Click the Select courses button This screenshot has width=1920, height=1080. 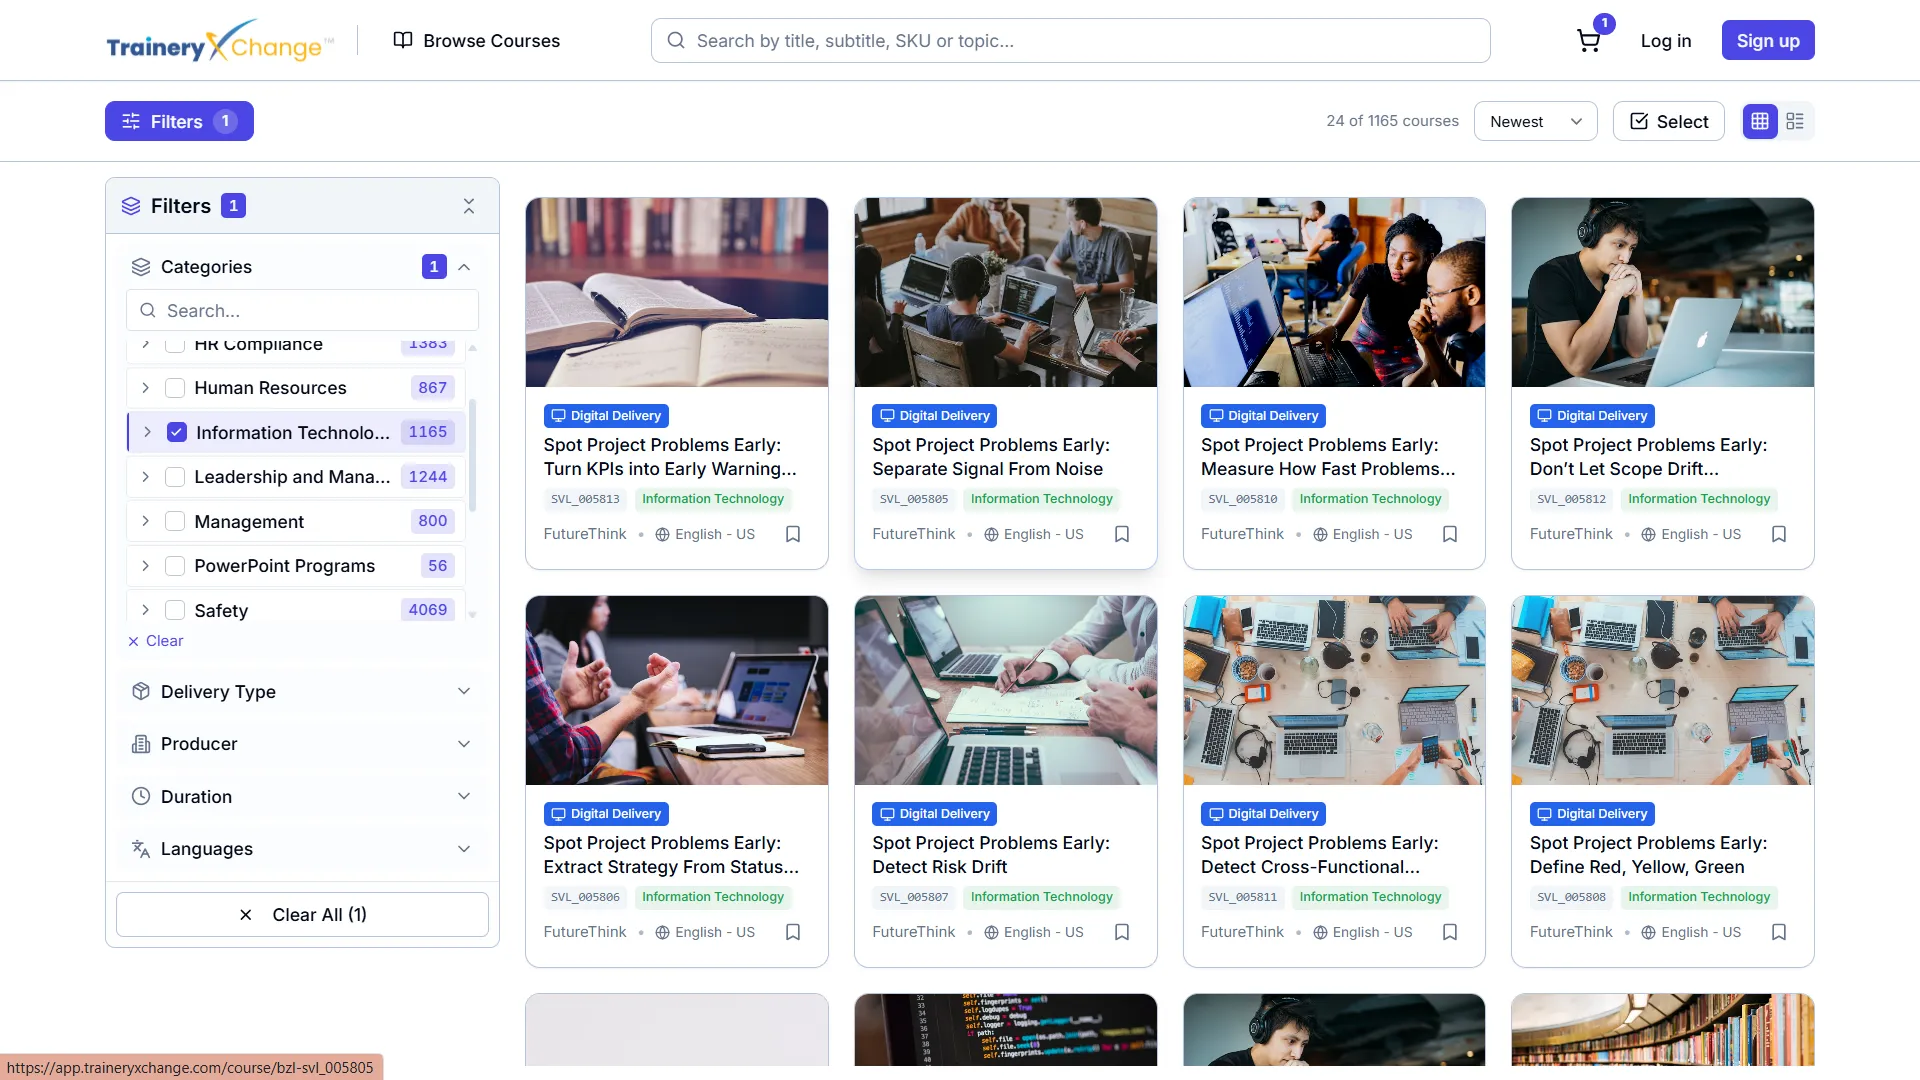pos(1668,121)
